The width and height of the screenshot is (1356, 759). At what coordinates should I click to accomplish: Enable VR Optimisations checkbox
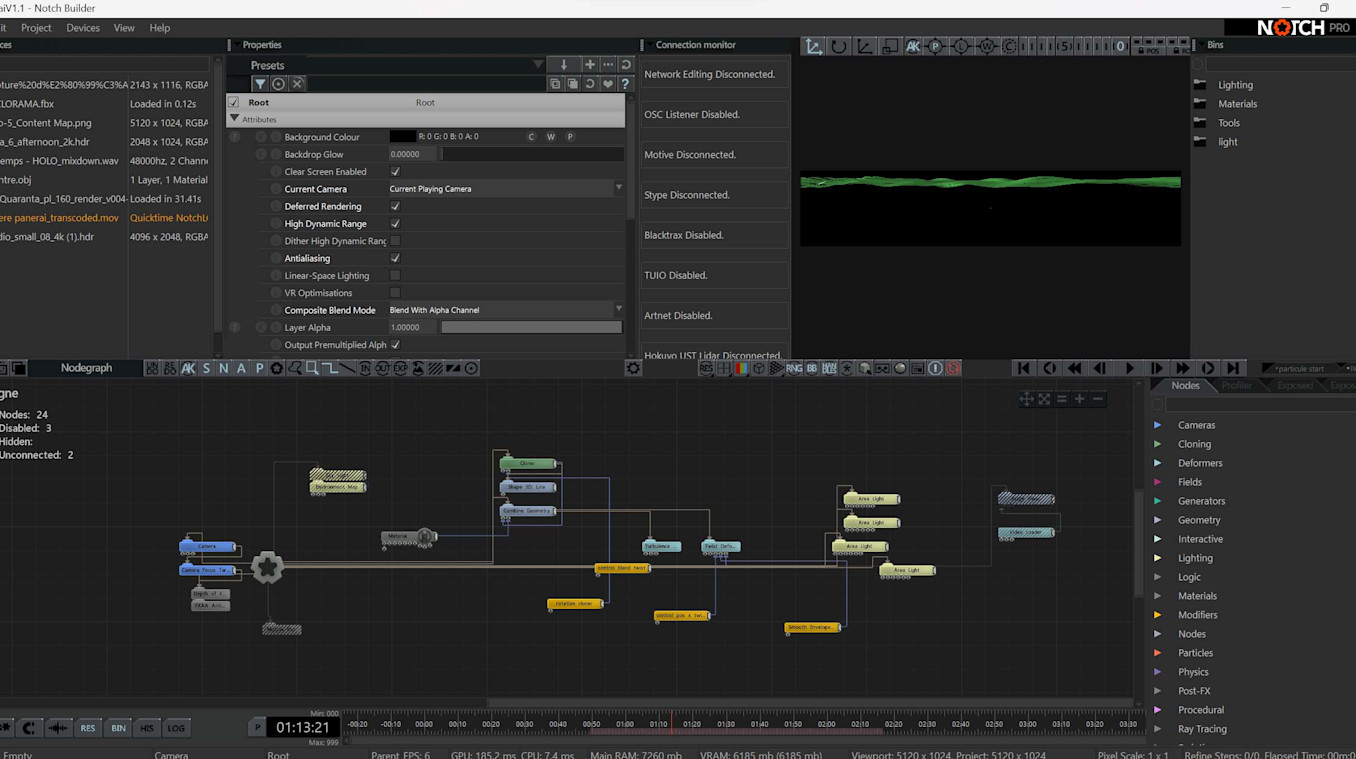pos(395,293)
